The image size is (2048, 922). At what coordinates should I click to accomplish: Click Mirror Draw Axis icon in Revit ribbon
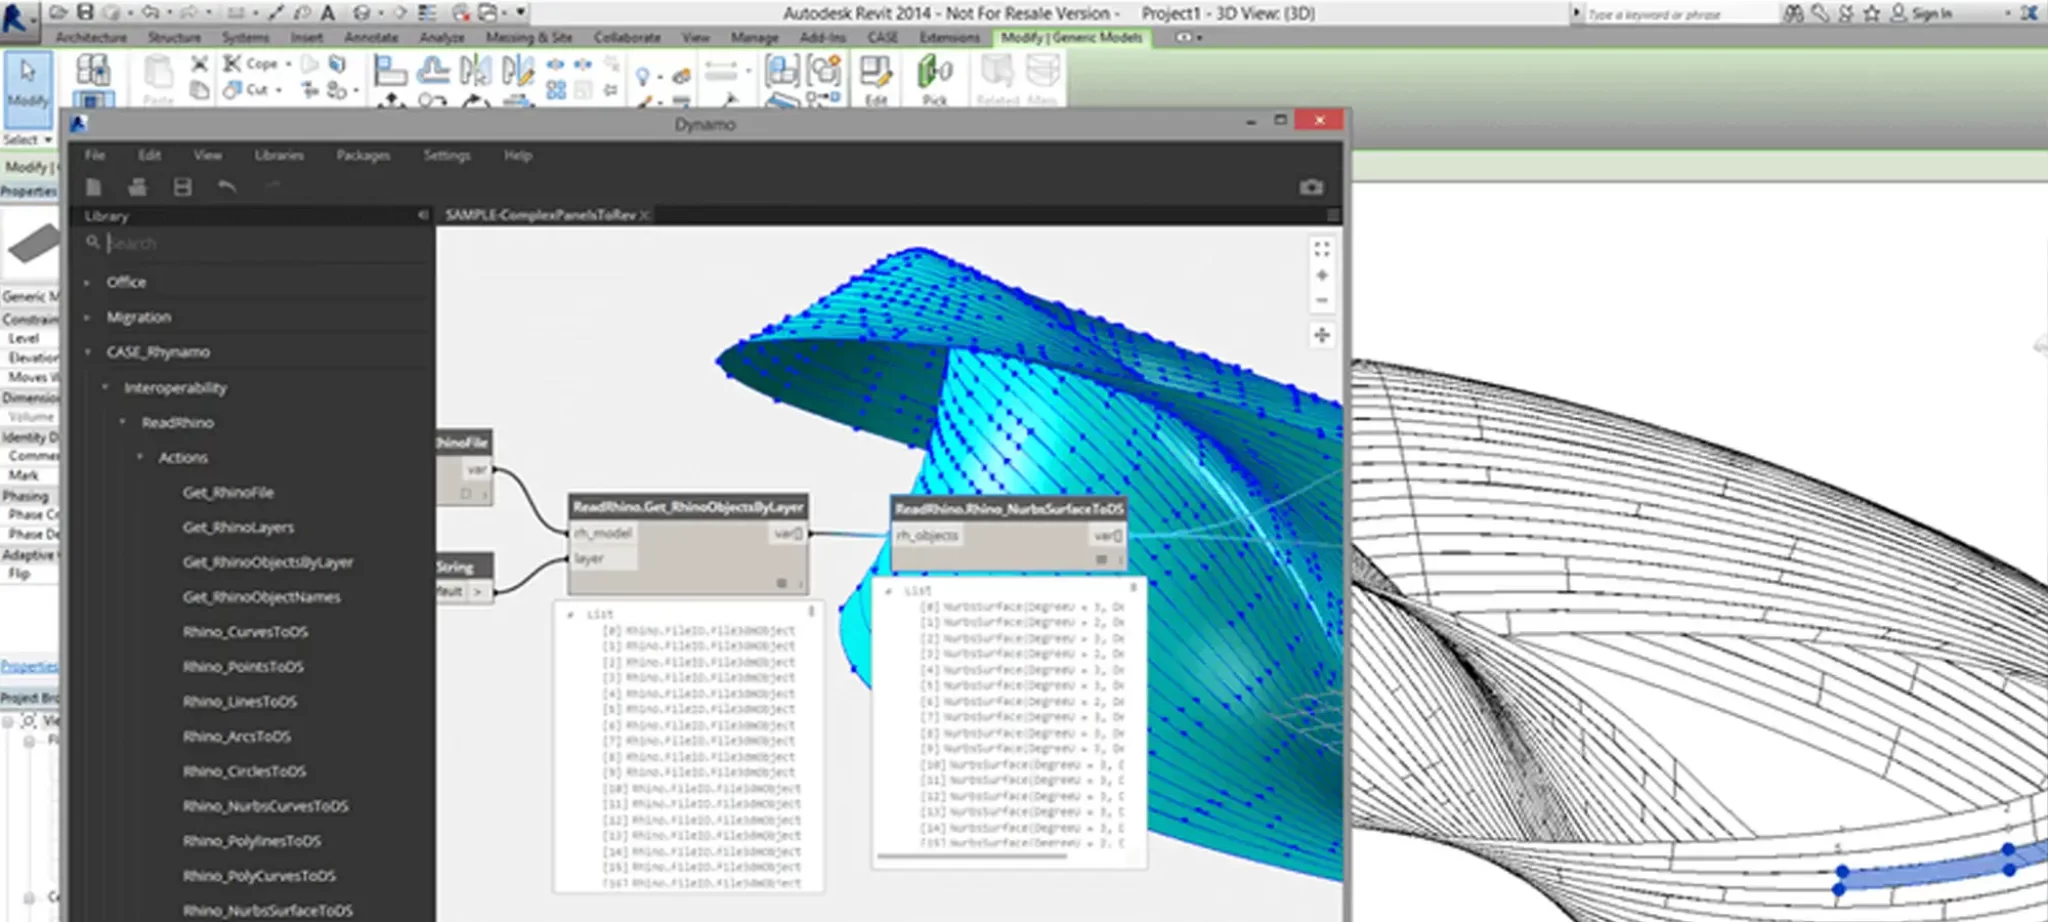pos(517,70)
